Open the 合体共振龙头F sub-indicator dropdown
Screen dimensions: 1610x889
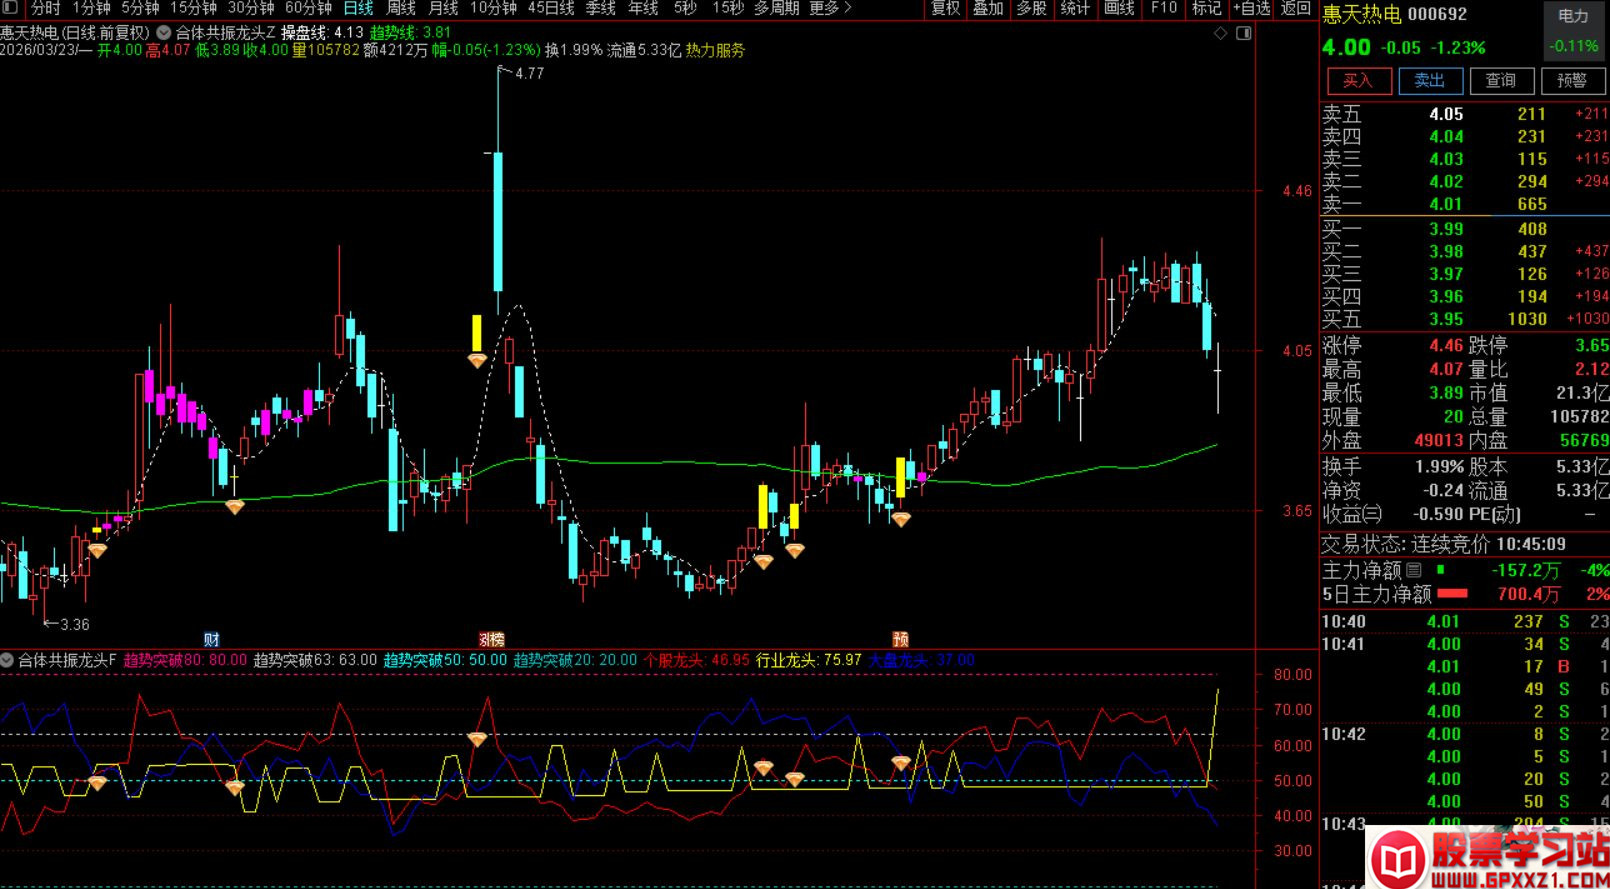click(8, 660)
